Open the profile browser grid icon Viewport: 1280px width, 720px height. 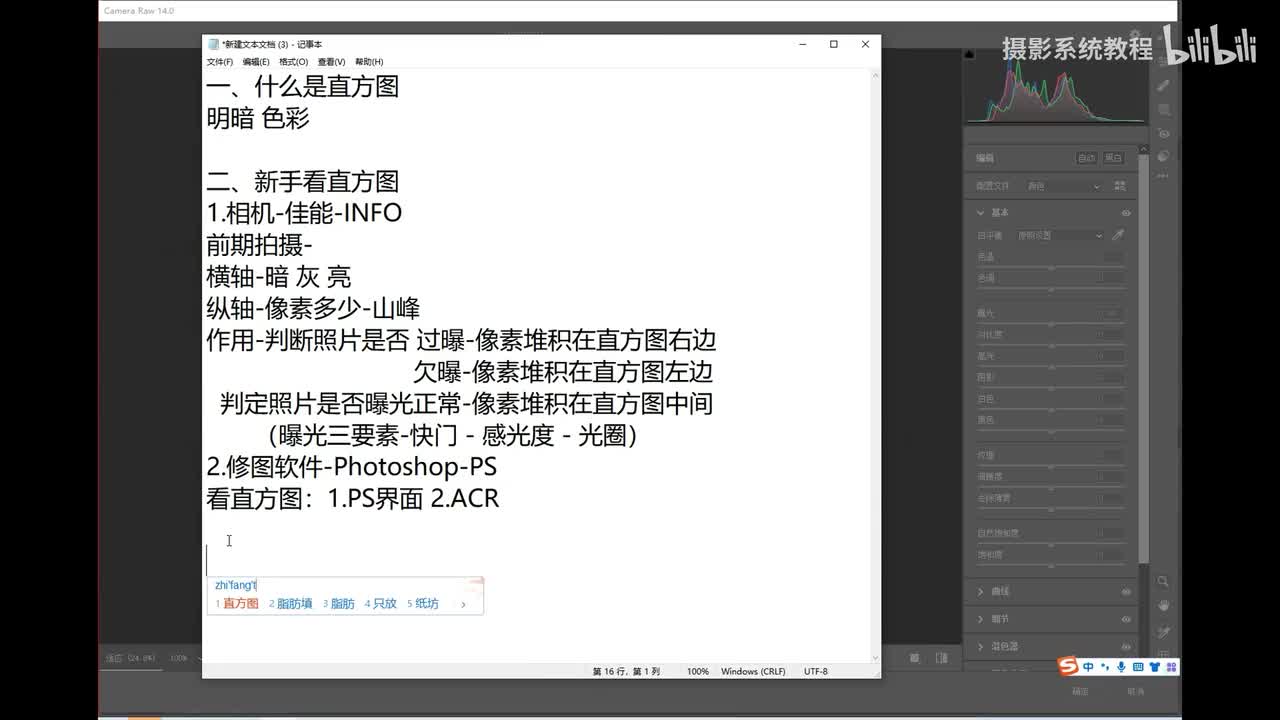tap(1119, 186)
